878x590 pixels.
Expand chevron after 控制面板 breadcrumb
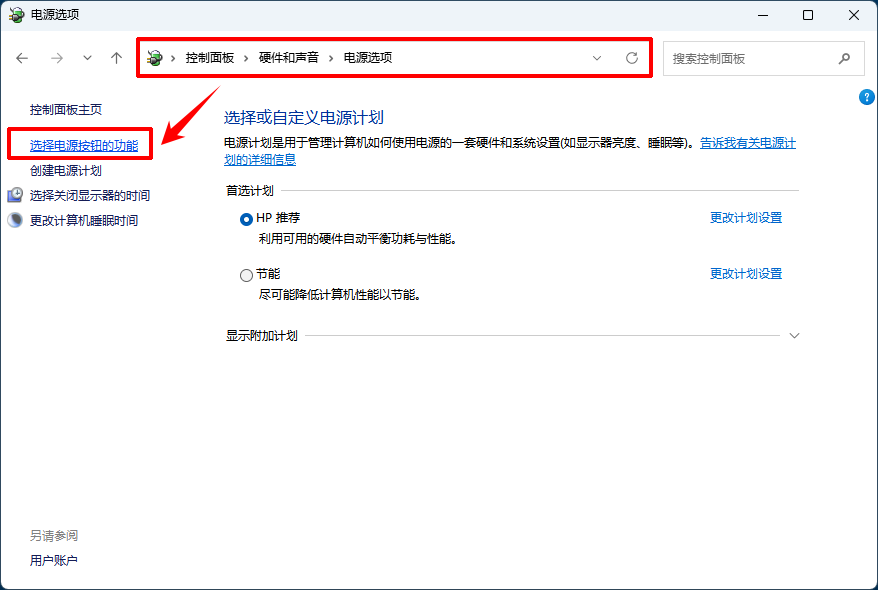(x=246, y=58)
